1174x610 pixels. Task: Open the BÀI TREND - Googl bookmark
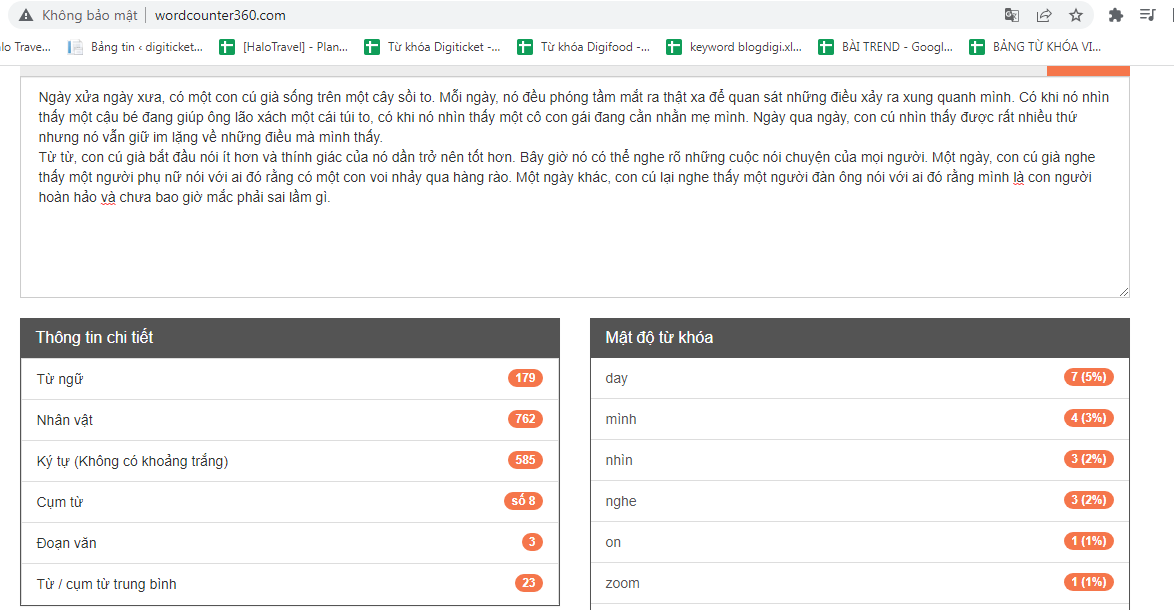pyautogui.click(x=886, y=47)
